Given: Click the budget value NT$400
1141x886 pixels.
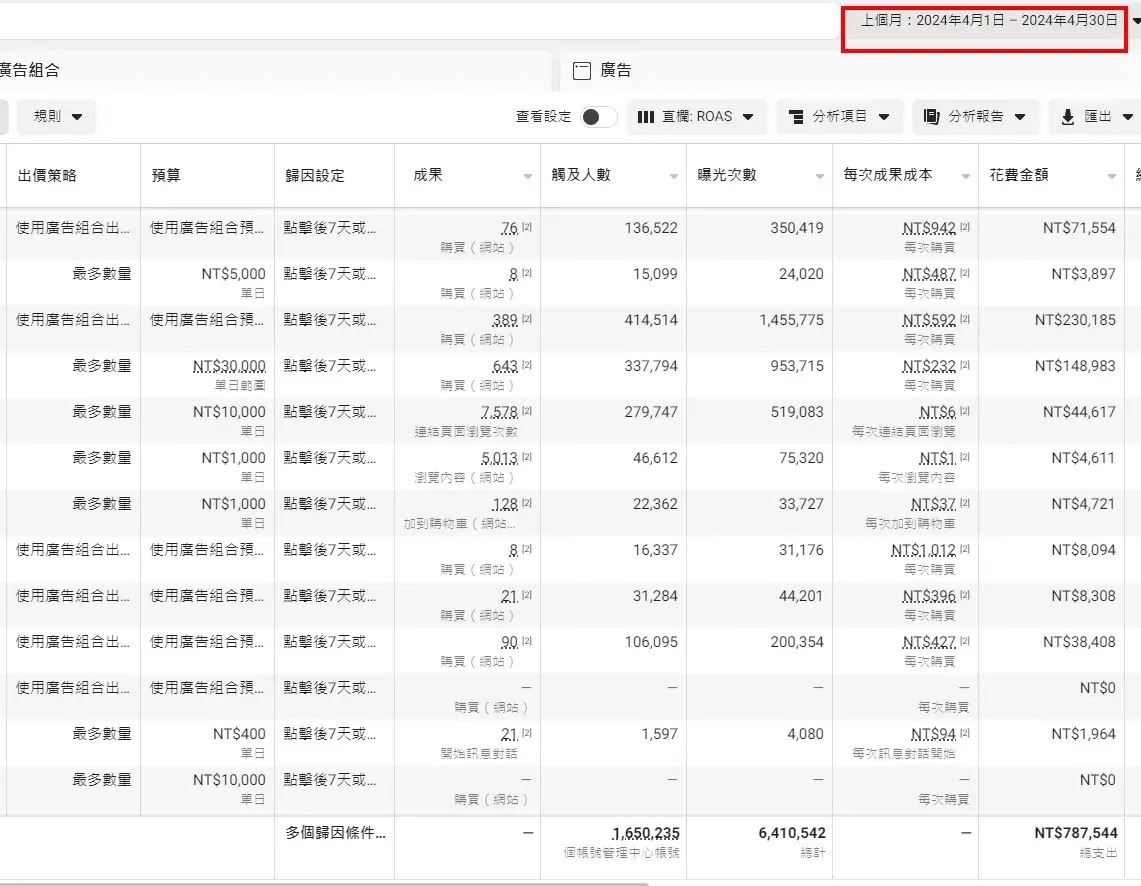Looking at the screenshot, I should click(x=239, y=734).
